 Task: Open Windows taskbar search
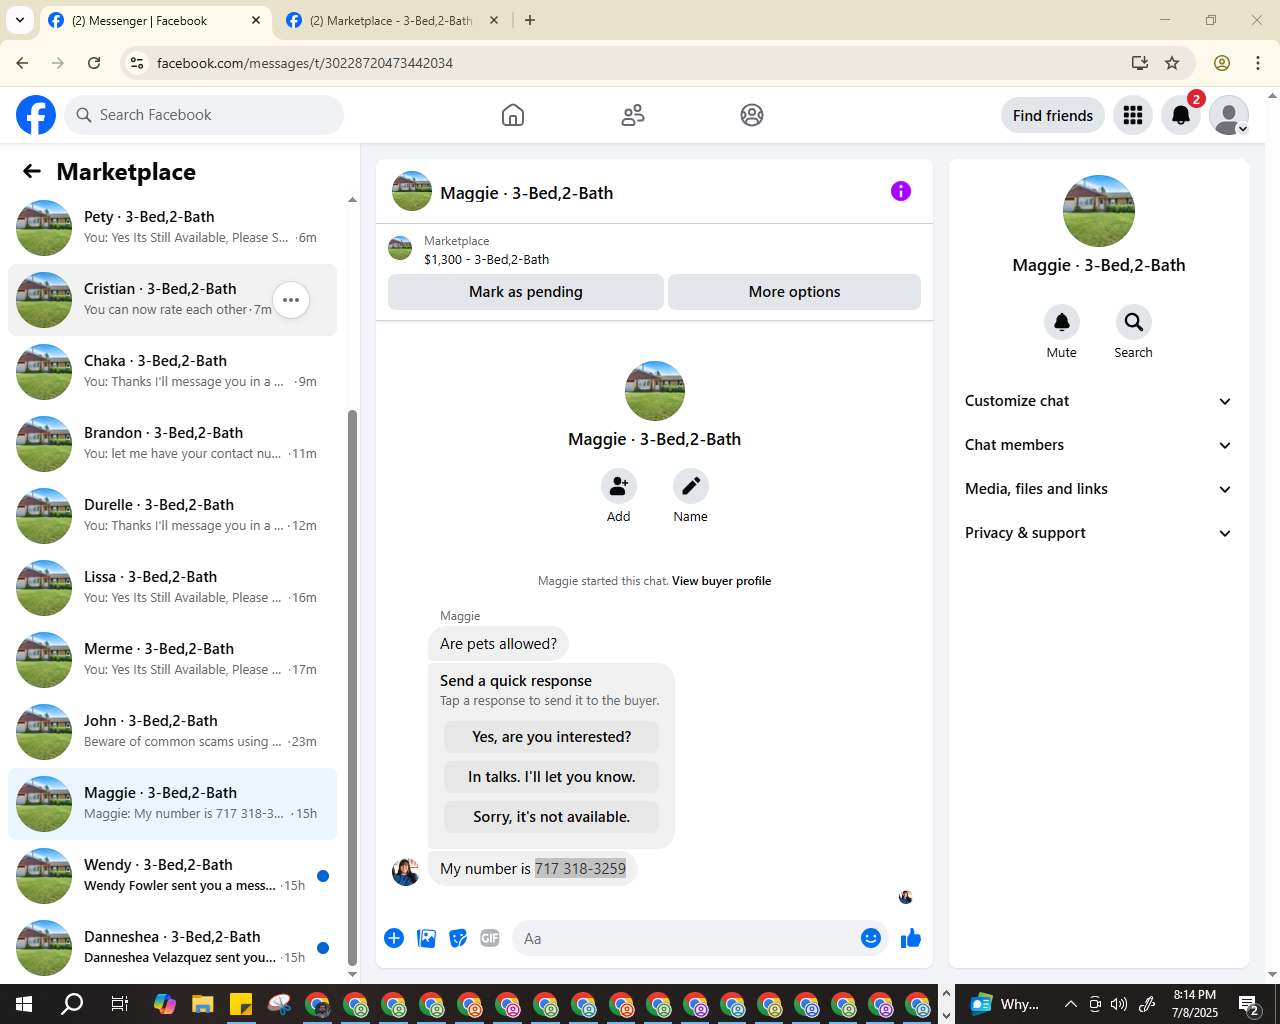(x=72, y=1004)
